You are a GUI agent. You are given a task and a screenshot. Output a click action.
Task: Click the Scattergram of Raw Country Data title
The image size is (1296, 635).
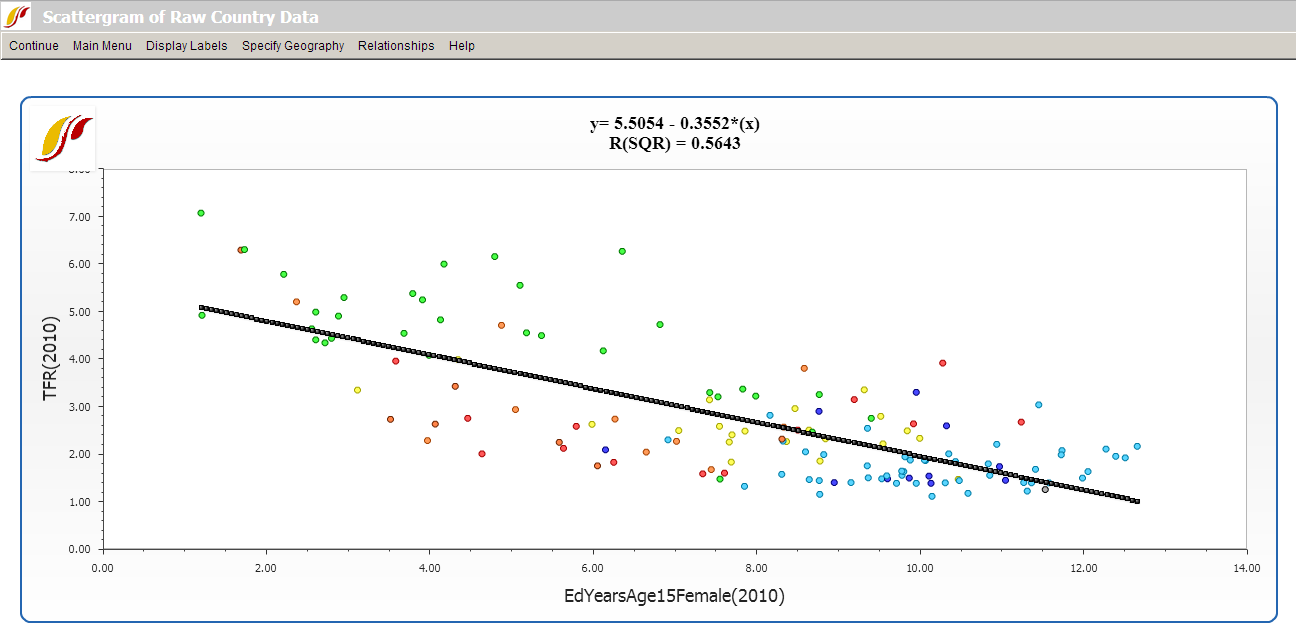[x=181, y=17]
